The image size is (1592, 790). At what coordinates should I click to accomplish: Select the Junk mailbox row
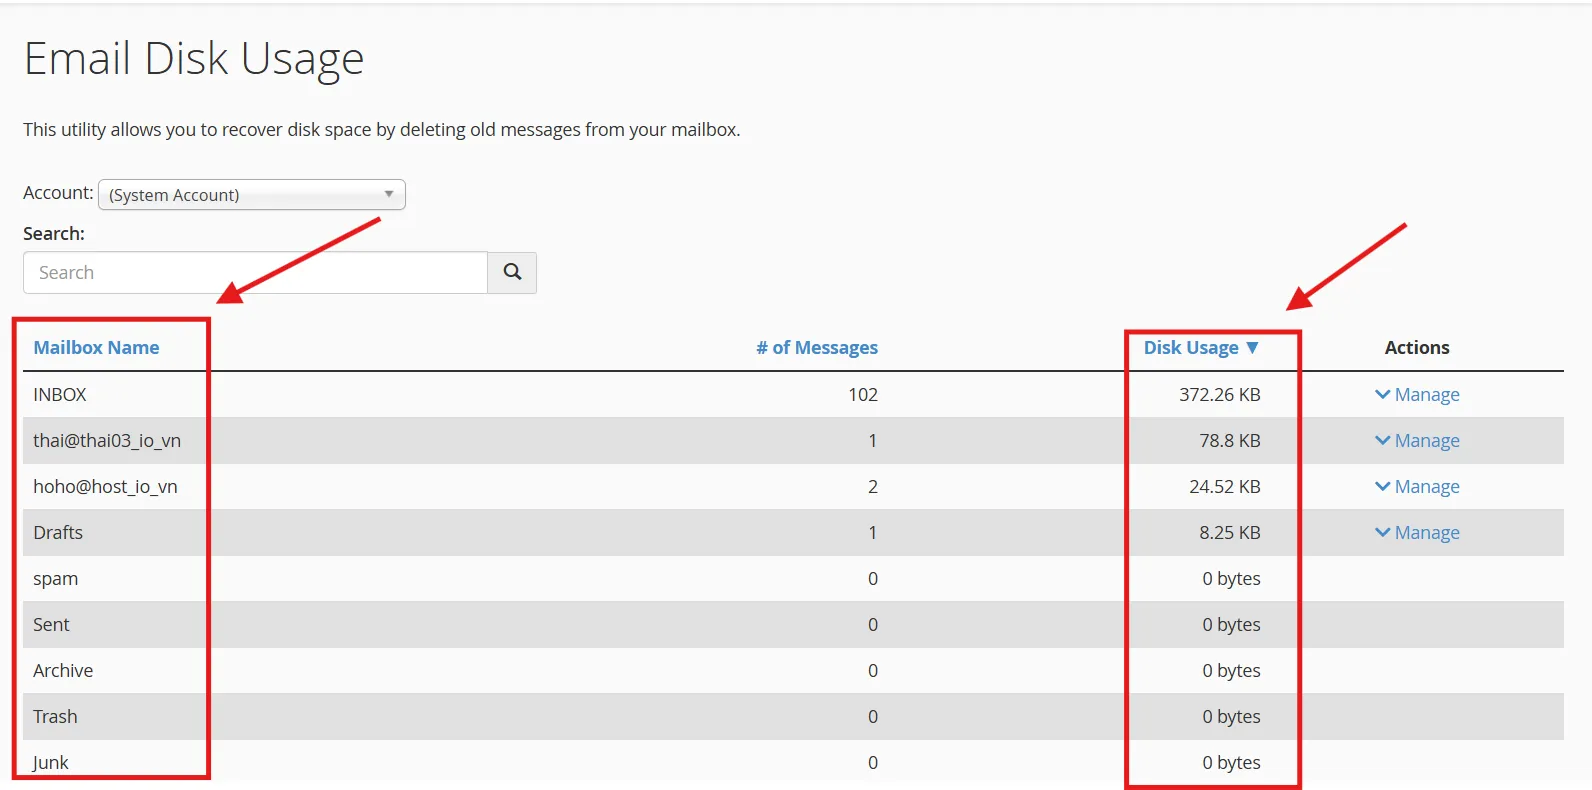(x=50, y=762)
